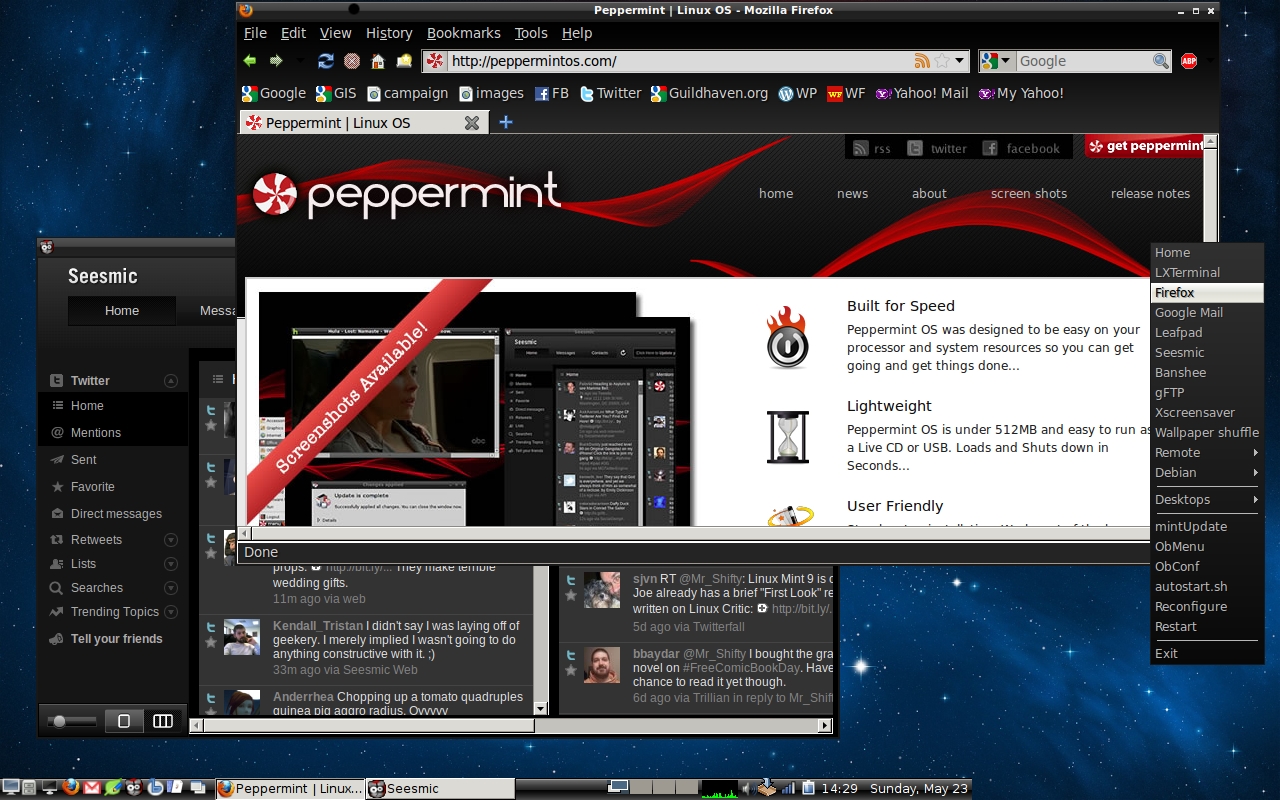
Task: Open the back/forward history dropdown arrow
Action: [299, 61]
